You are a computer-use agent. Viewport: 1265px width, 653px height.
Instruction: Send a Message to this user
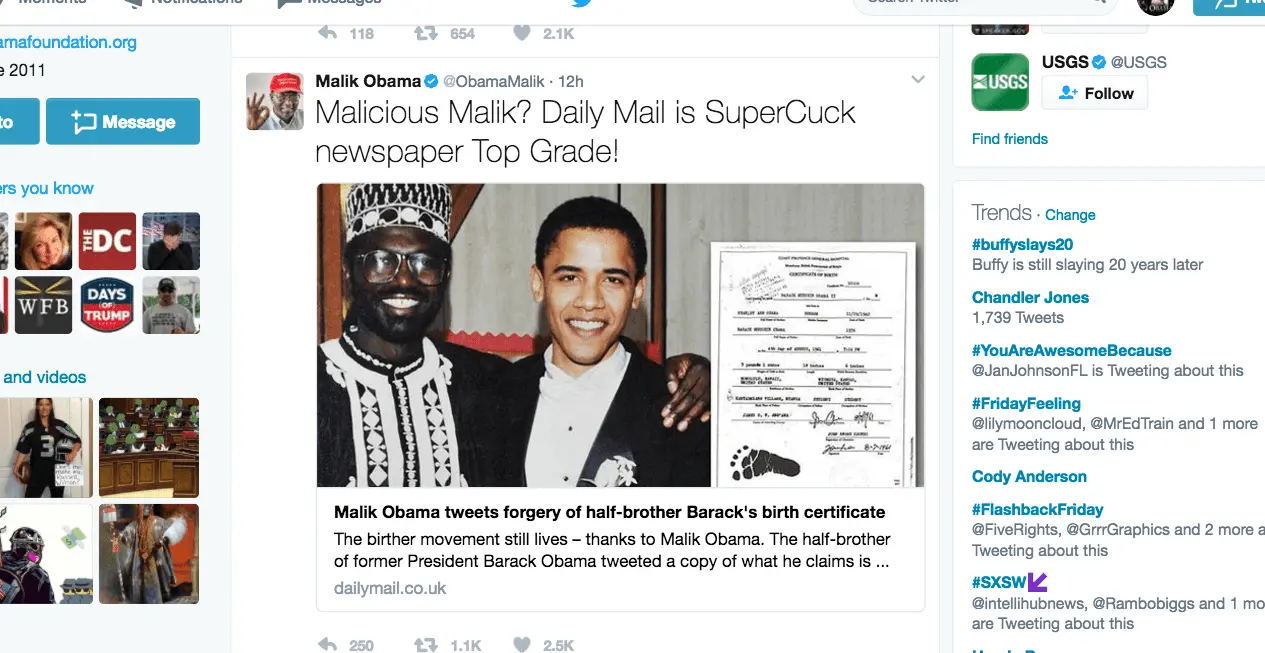[123, 122]
